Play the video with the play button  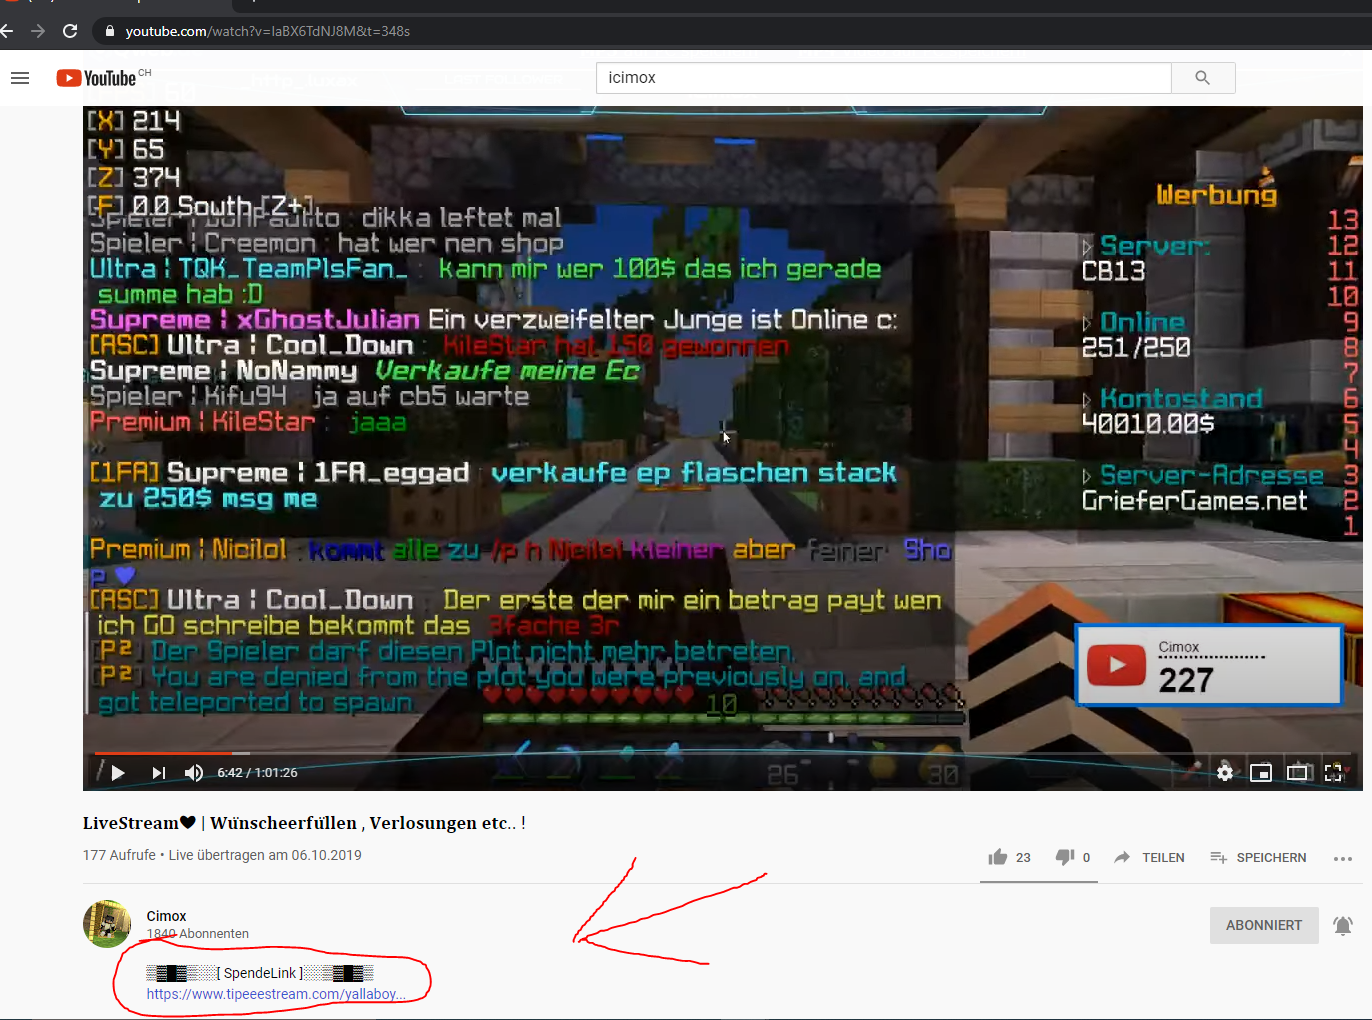click(118, 772)
